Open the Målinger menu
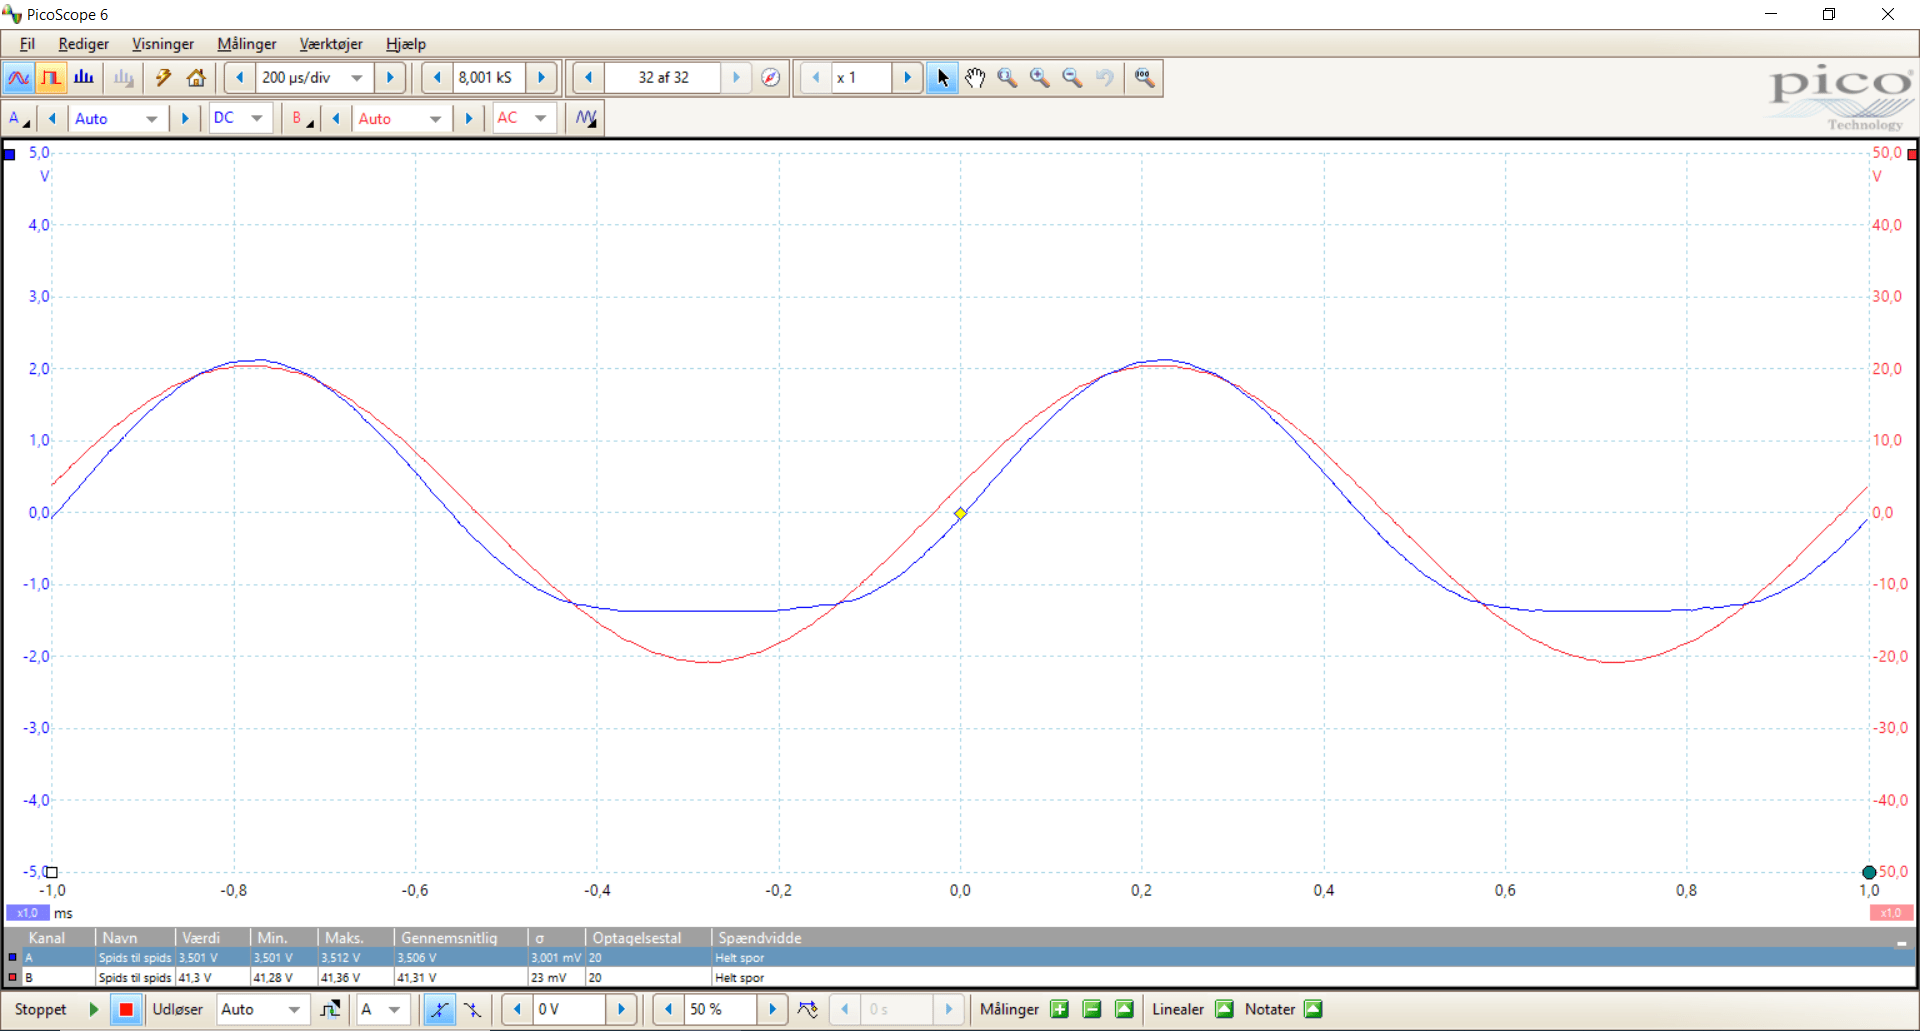1920x1031 pixels. [247, 44]
